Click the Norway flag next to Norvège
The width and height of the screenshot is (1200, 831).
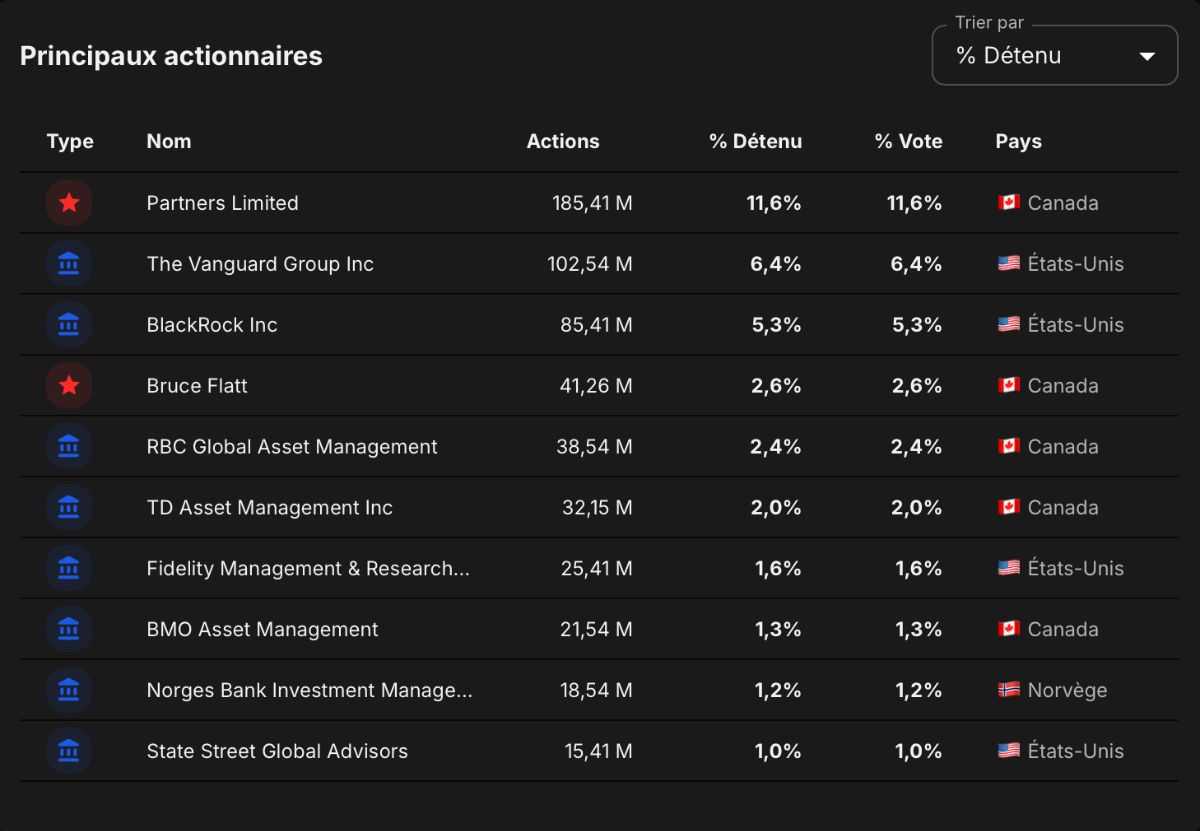(x=1008, y=690)
